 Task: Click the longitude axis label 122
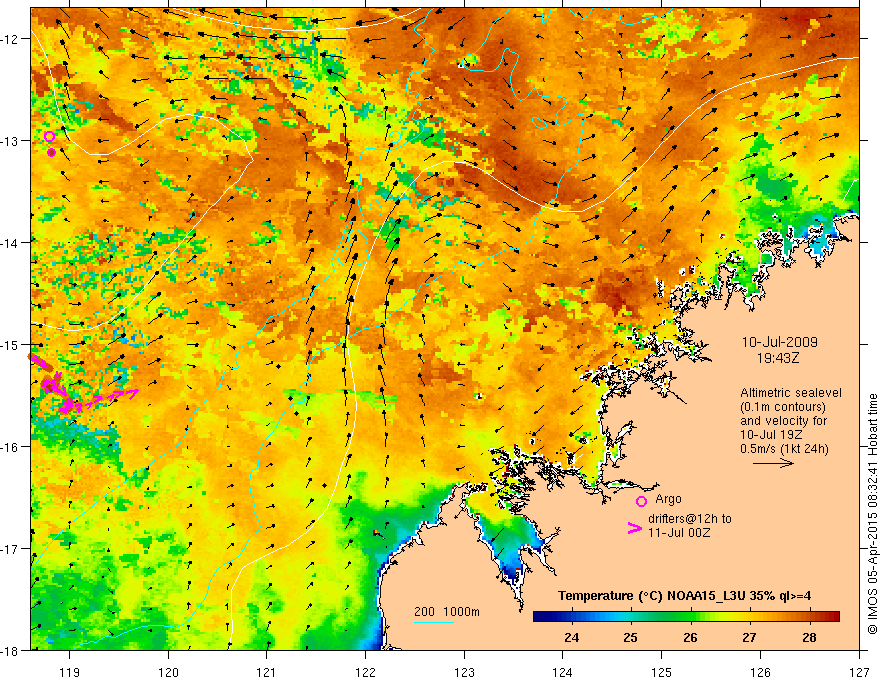coord(365,672)
